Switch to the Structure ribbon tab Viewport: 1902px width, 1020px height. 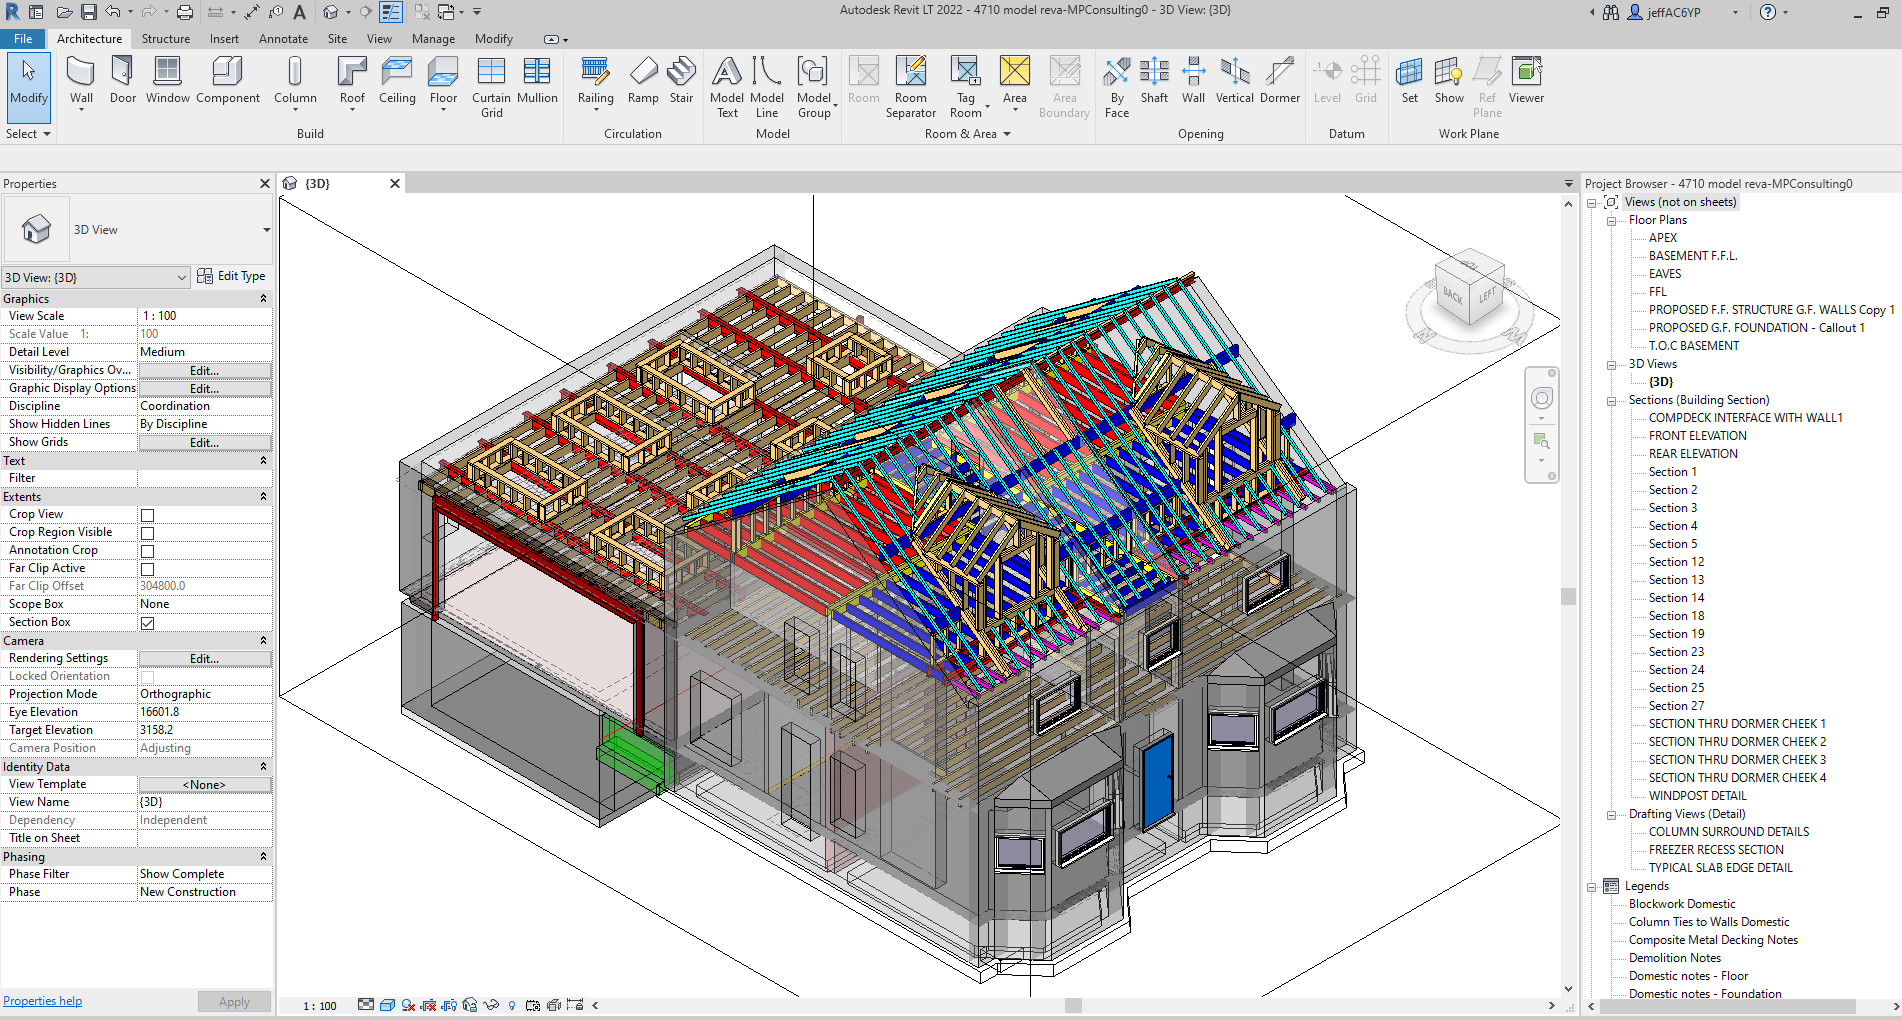pos(165,39)
